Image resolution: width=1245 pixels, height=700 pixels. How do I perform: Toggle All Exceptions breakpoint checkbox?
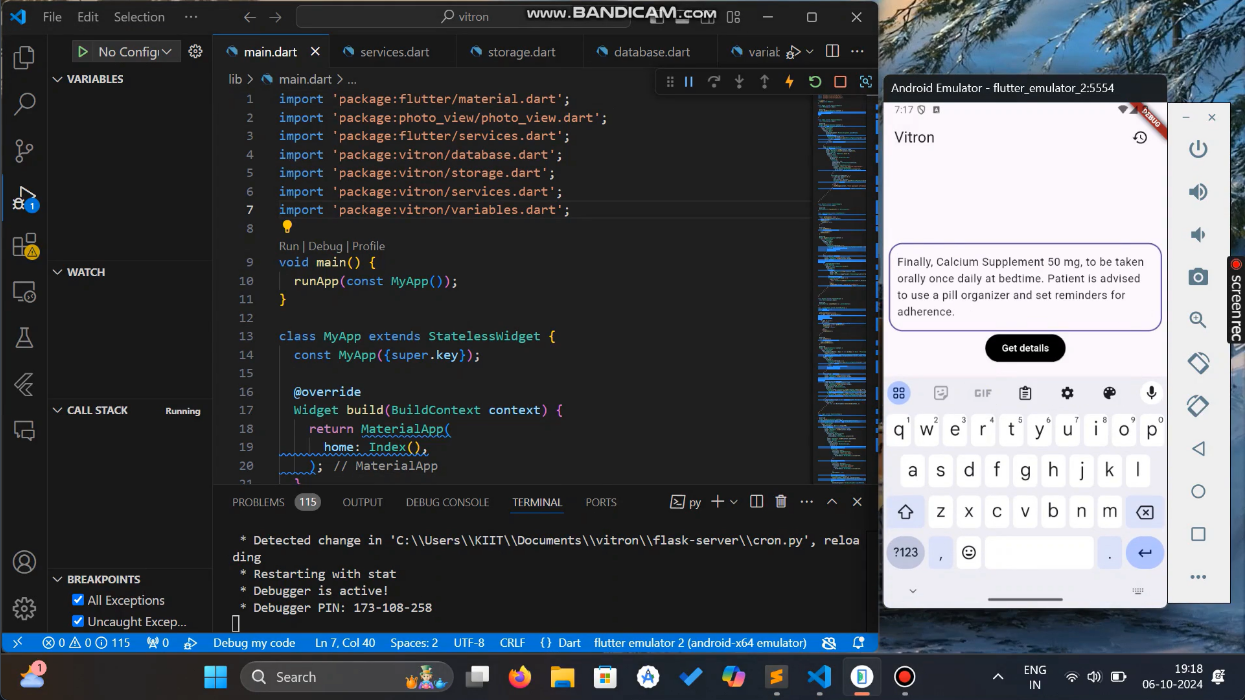(78, 600)
